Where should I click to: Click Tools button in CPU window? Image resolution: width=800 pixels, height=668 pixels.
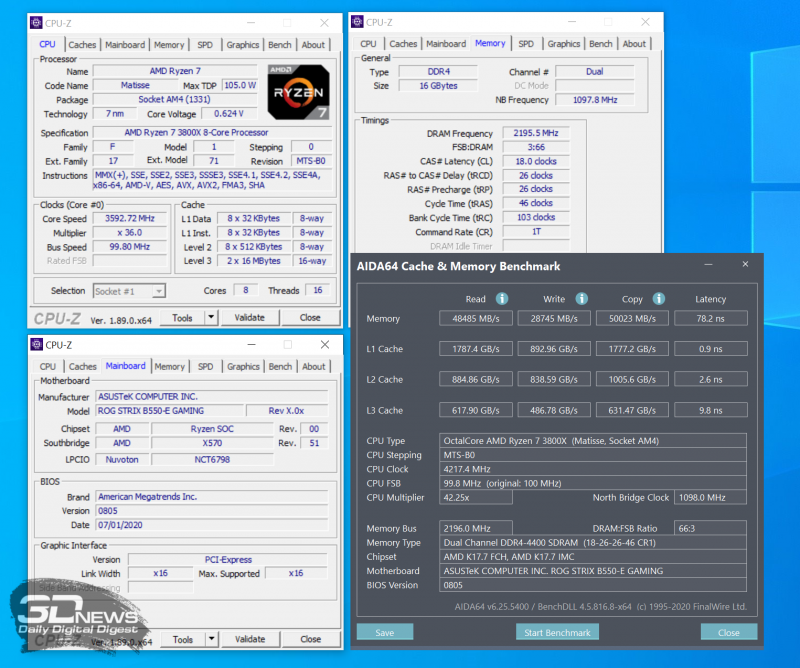pos(182,317)
